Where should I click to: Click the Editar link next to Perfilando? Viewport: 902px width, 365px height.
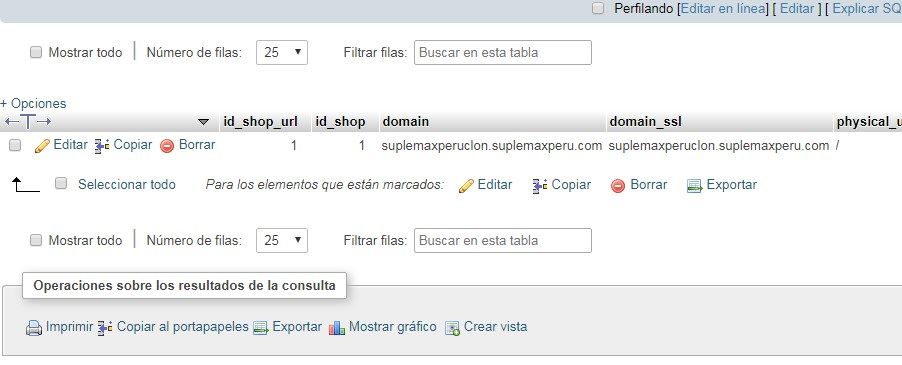[x=797, y=9]
